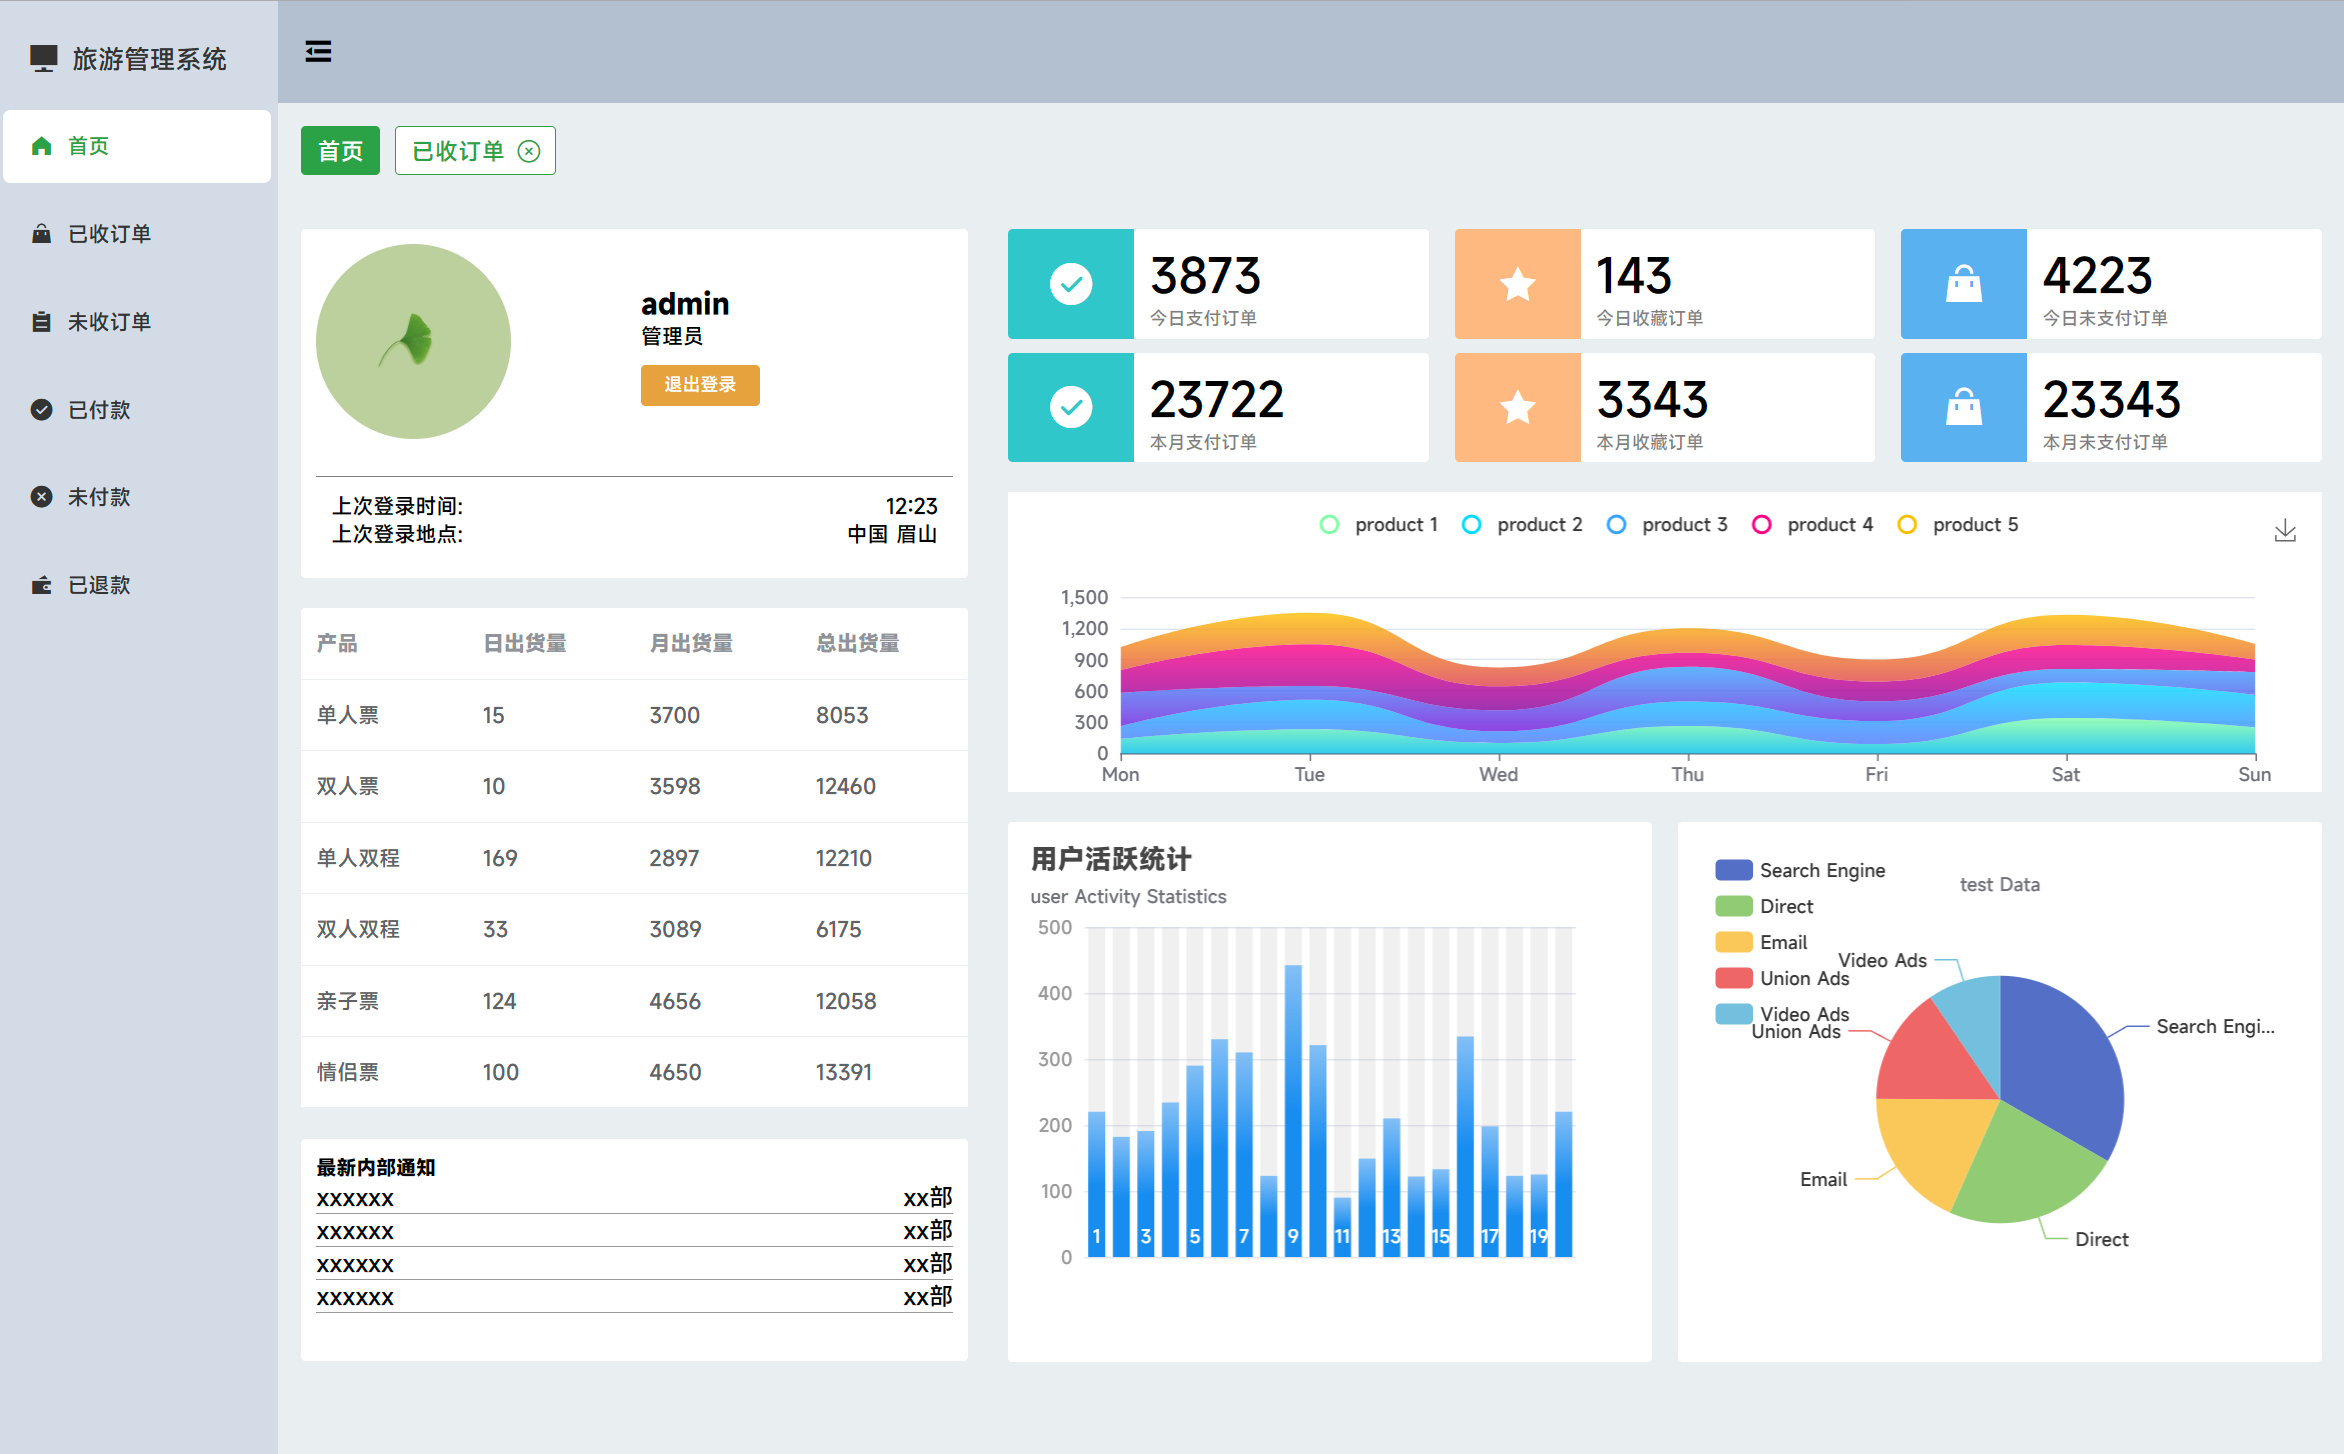Toggle product 2 series in chart legend
Screen dimensions: 2344x1454
[x=1522, y=525]
